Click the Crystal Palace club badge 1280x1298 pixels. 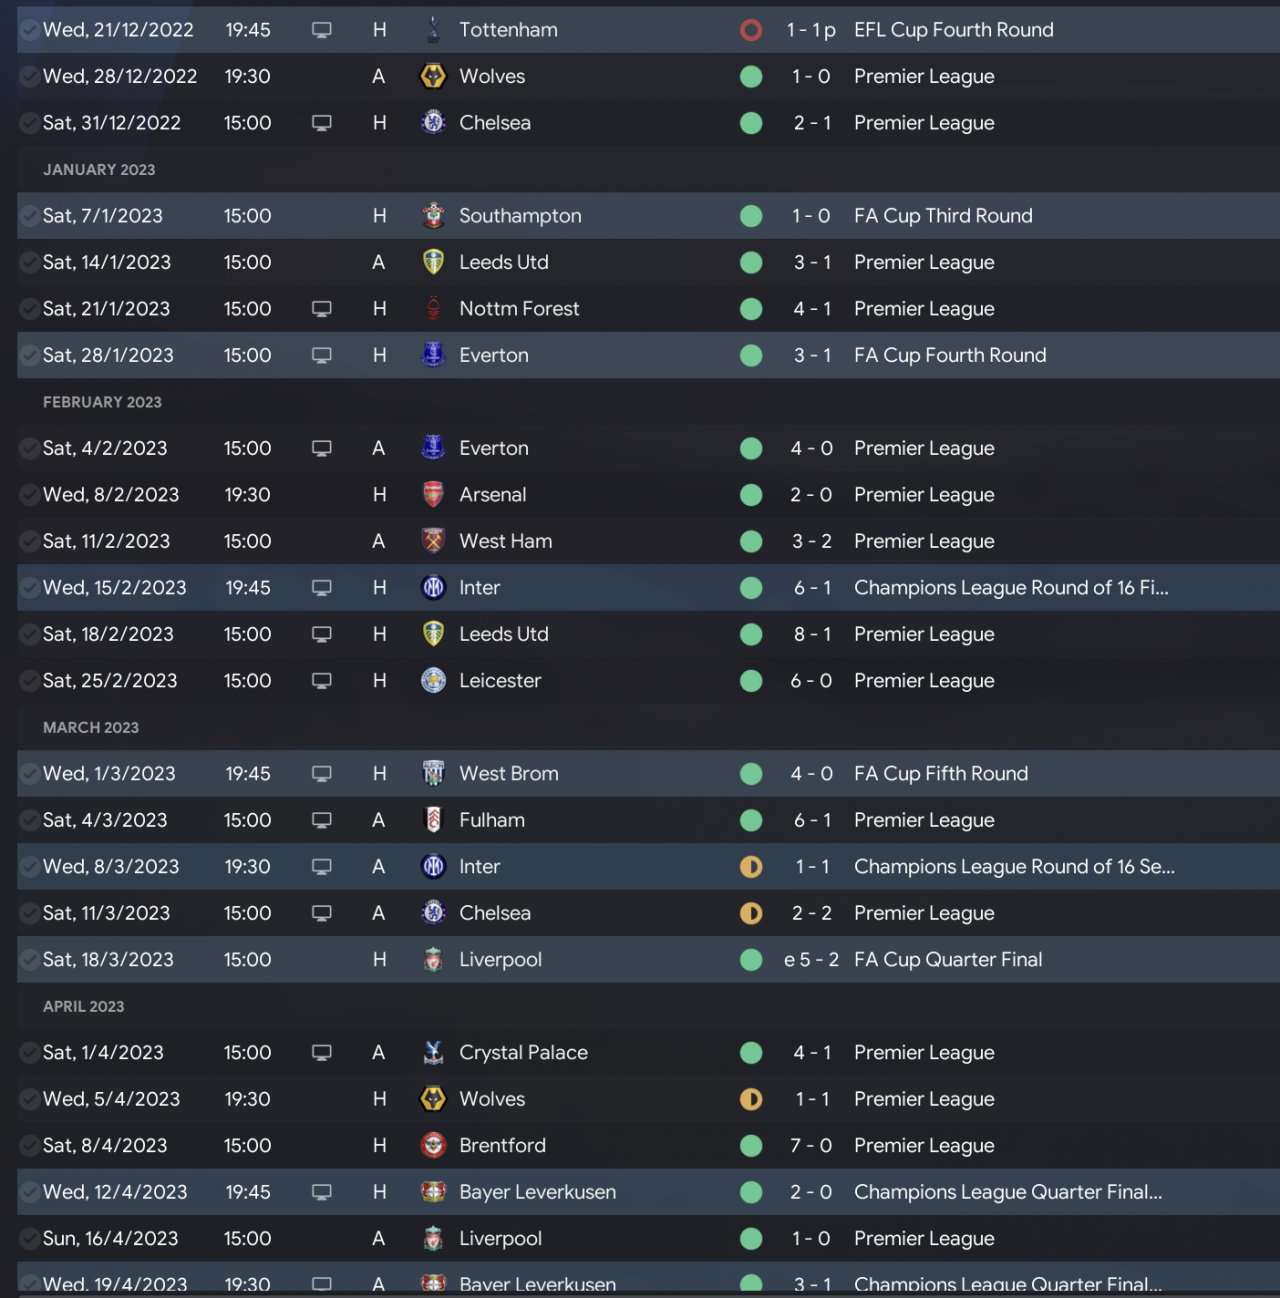433,1053
